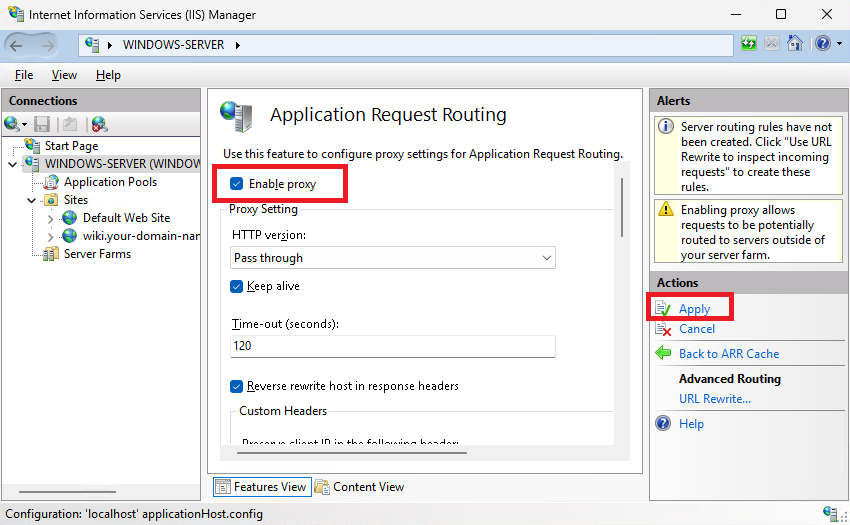Expand the wiki.your-domain-name site node
The height and width of the screenshot is (525, 850).
click(50, 237)
